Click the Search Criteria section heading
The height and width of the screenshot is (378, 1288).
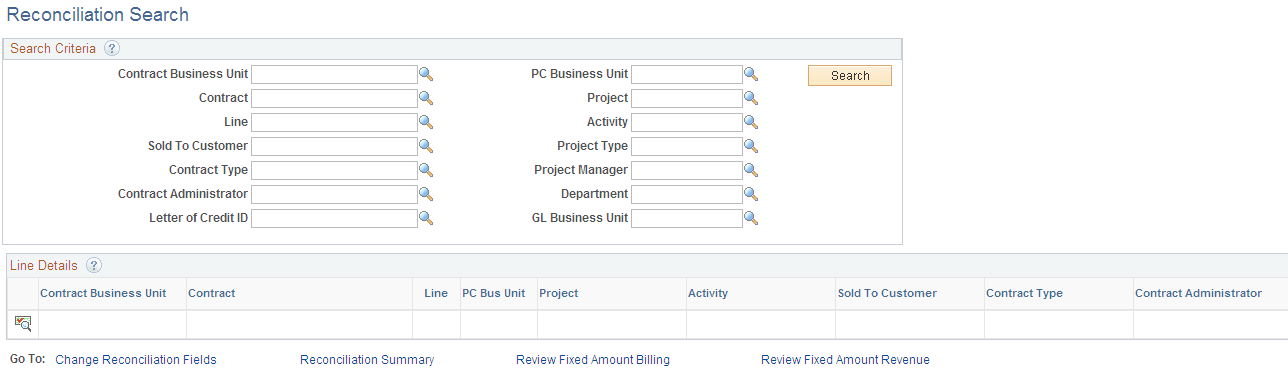tap(53, 48)
